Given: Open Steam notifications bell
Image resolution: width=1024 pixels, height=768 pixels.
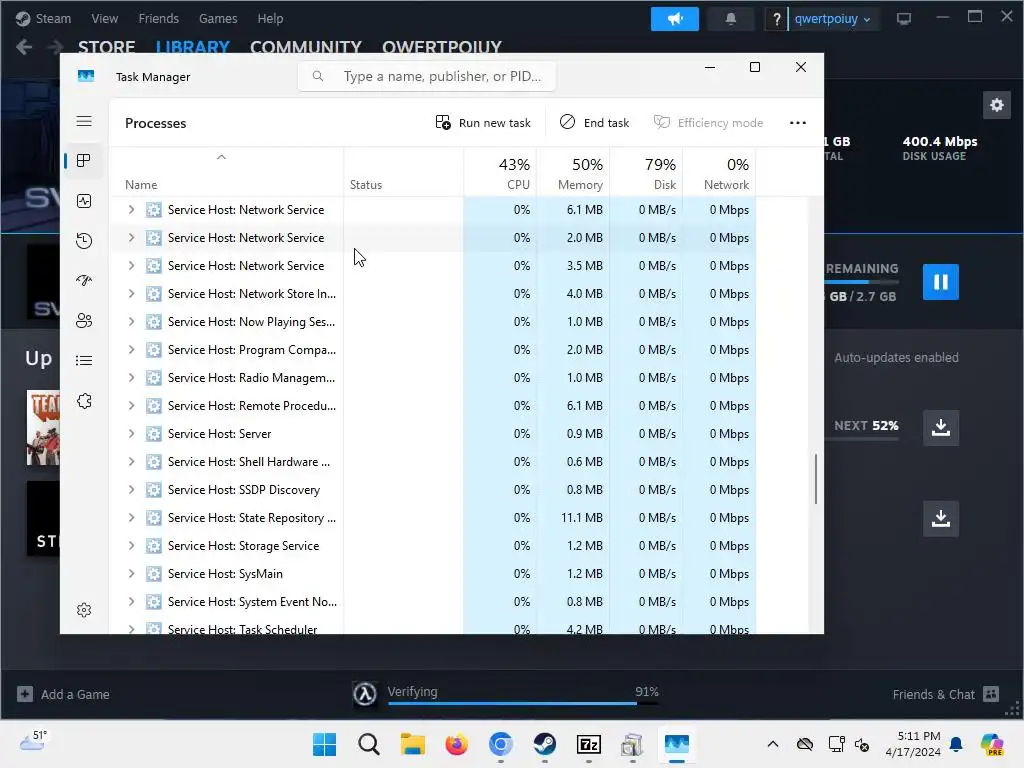Looking at the screenshot, I should (x=731, y=19).
